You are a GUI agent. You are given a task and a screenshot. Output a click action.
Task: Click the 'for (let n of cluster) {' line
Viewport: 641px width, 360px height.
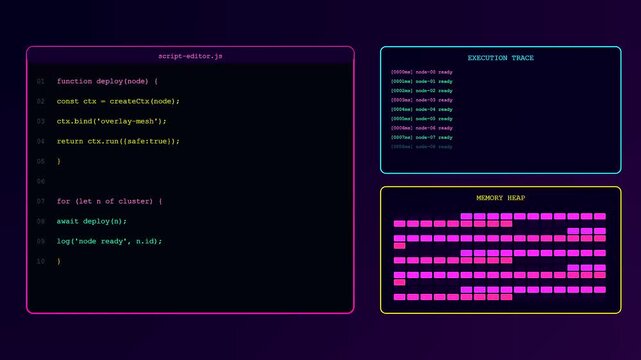(109, 201)
